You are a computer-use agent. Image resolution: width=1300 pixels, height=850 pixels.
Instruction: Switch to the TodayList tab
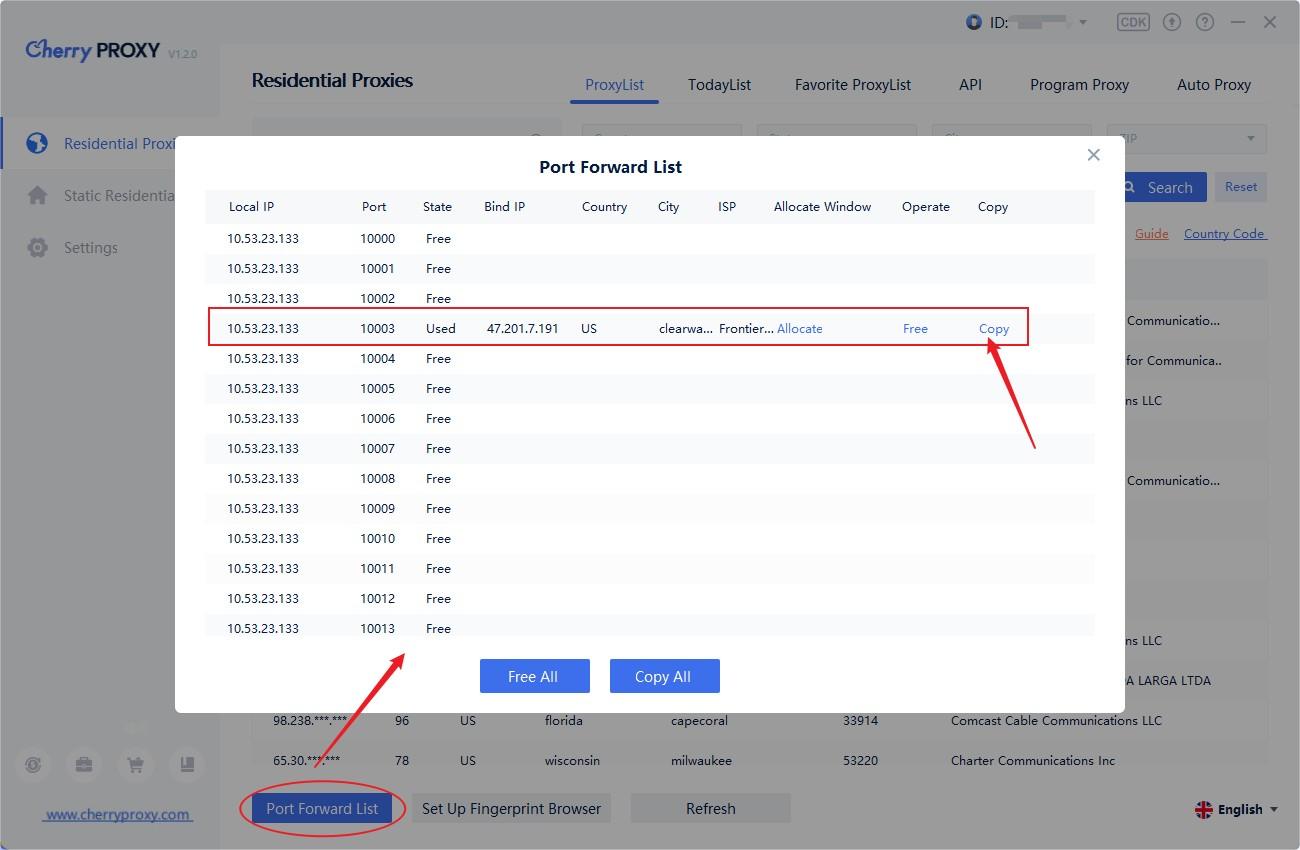(719, 85)
